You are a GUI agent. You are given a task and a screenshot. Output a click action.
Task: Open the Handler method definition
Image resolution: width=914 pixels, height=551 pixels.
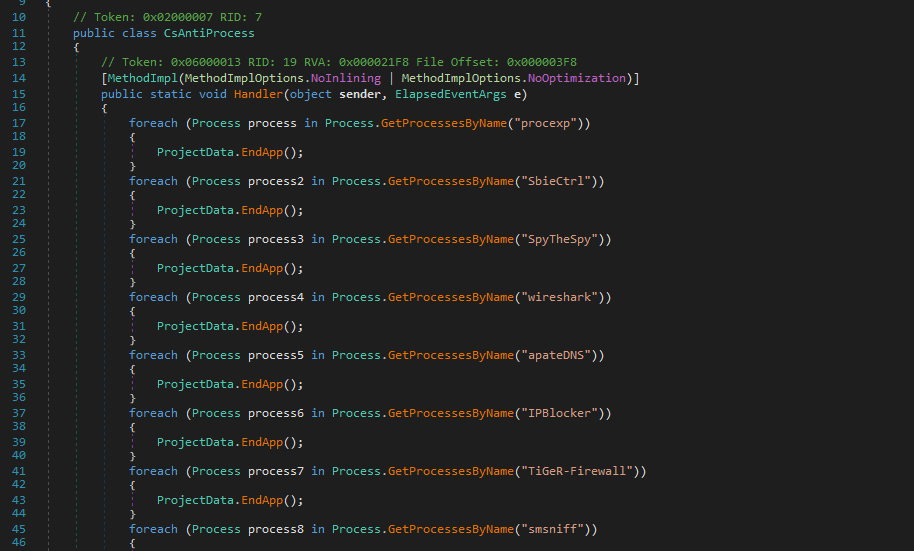point(258,94)
